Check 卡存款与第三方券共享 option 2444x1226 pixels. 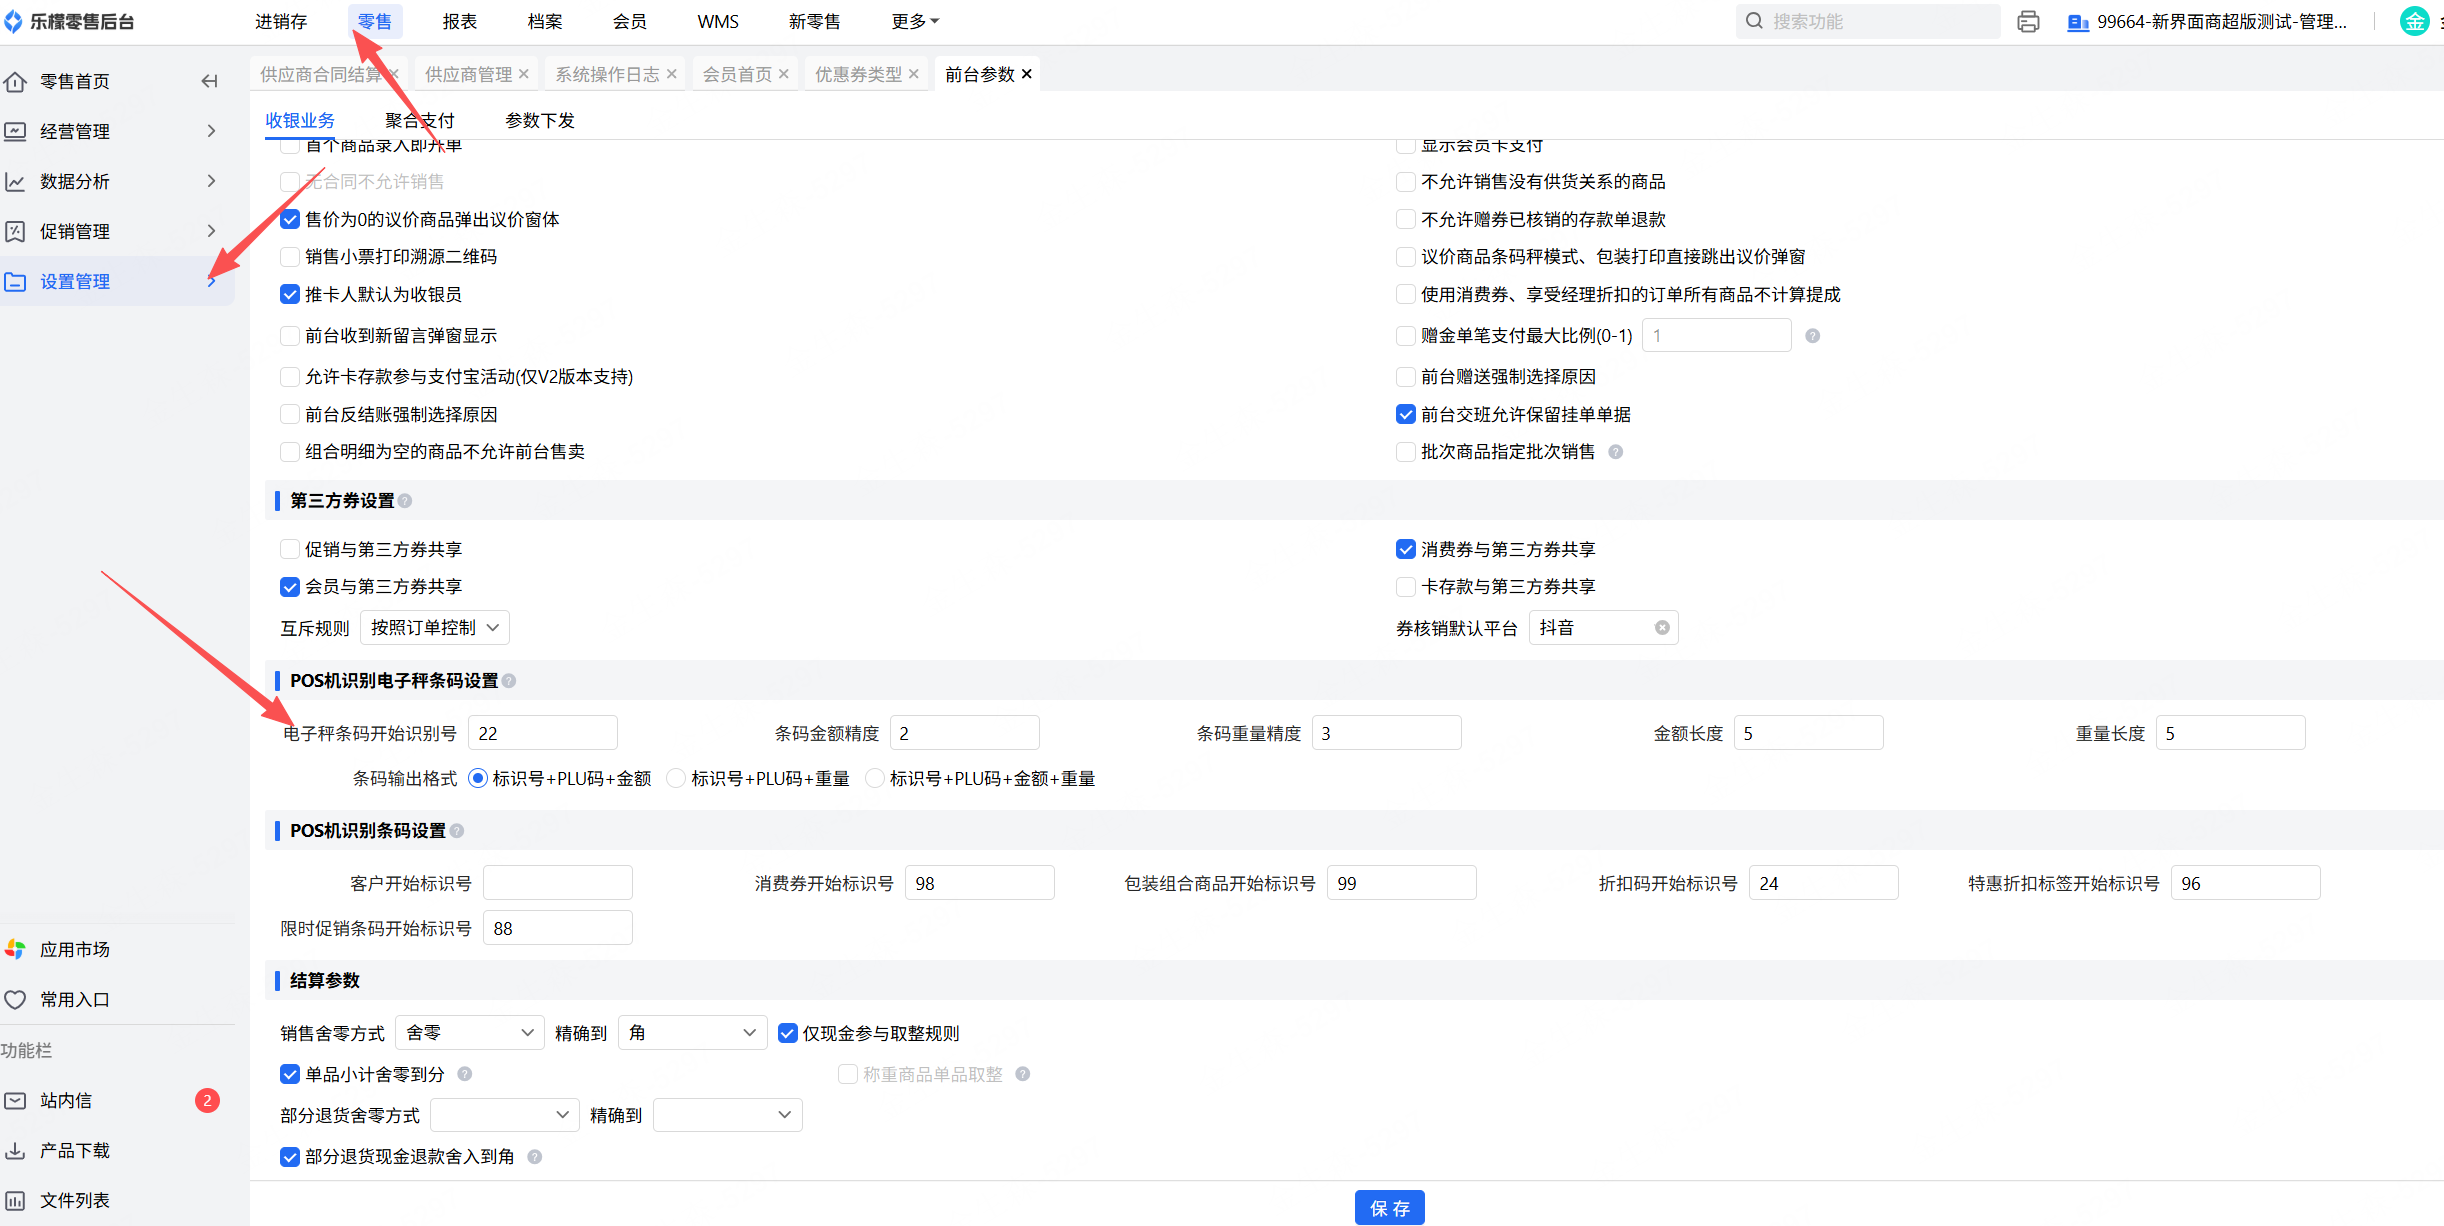(1405, 587)
